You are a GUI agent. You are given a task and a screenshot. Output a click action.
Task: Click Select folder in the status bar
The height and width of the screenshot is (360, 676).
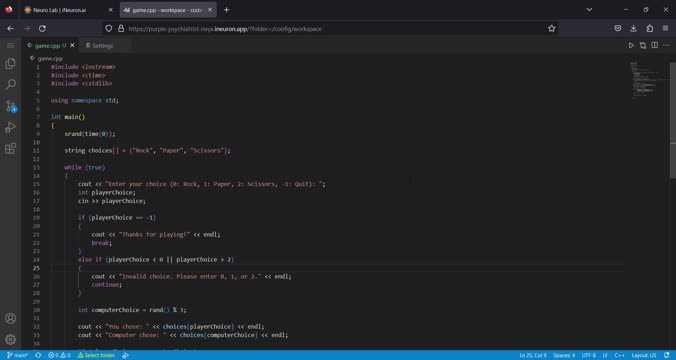97,355
